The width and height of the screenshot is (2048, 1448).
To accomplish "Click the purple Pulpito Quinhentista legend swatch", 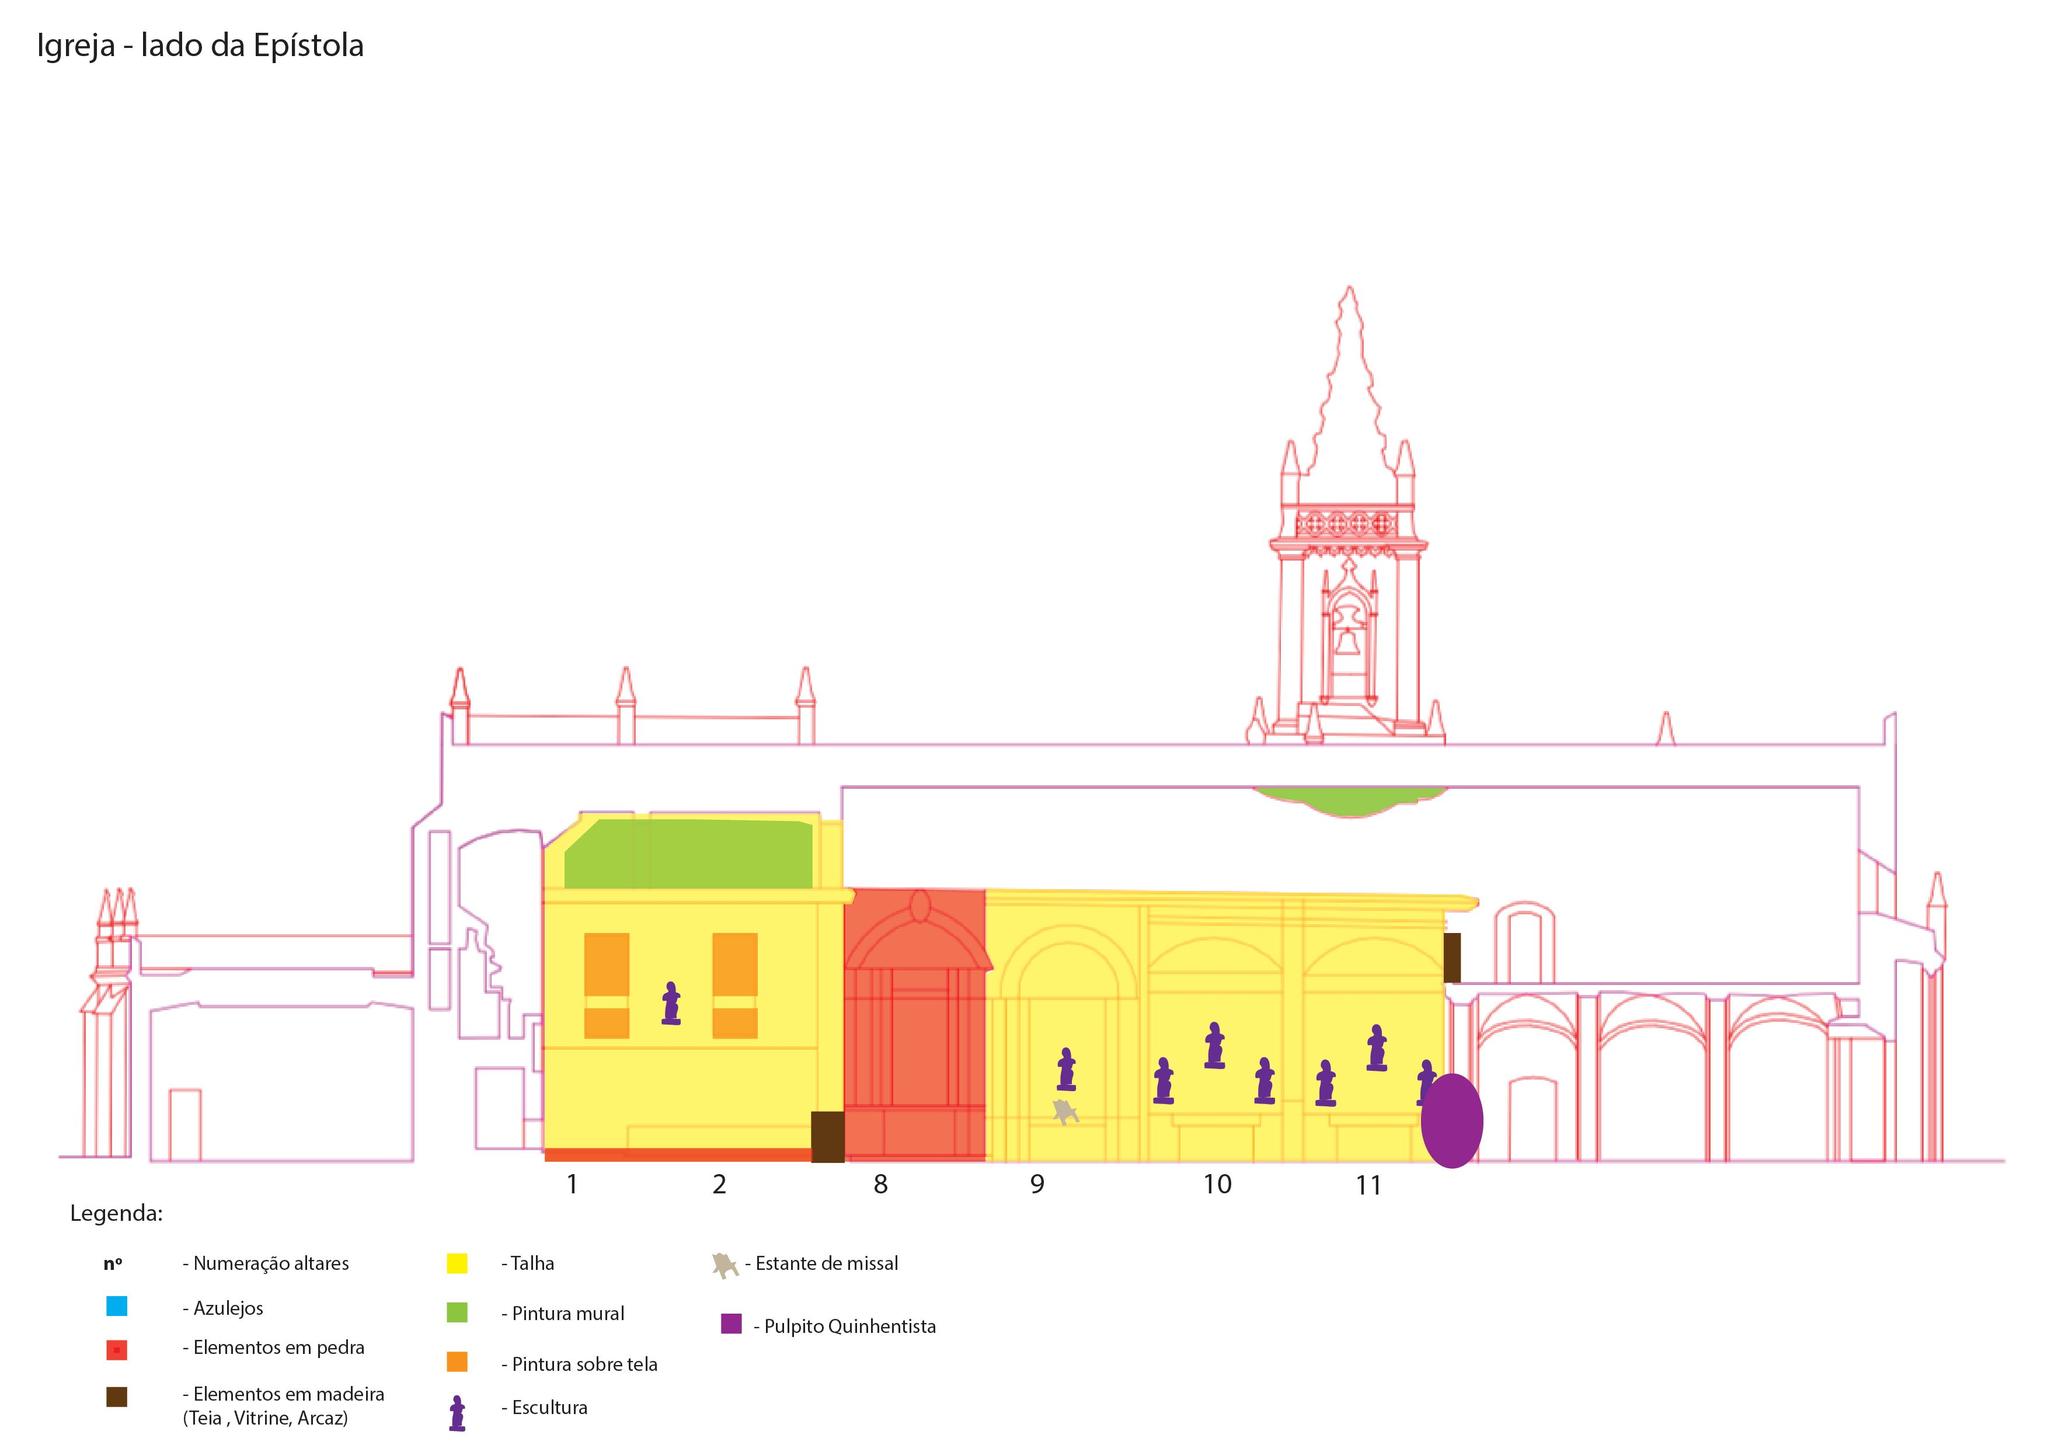I will 731,1324.
